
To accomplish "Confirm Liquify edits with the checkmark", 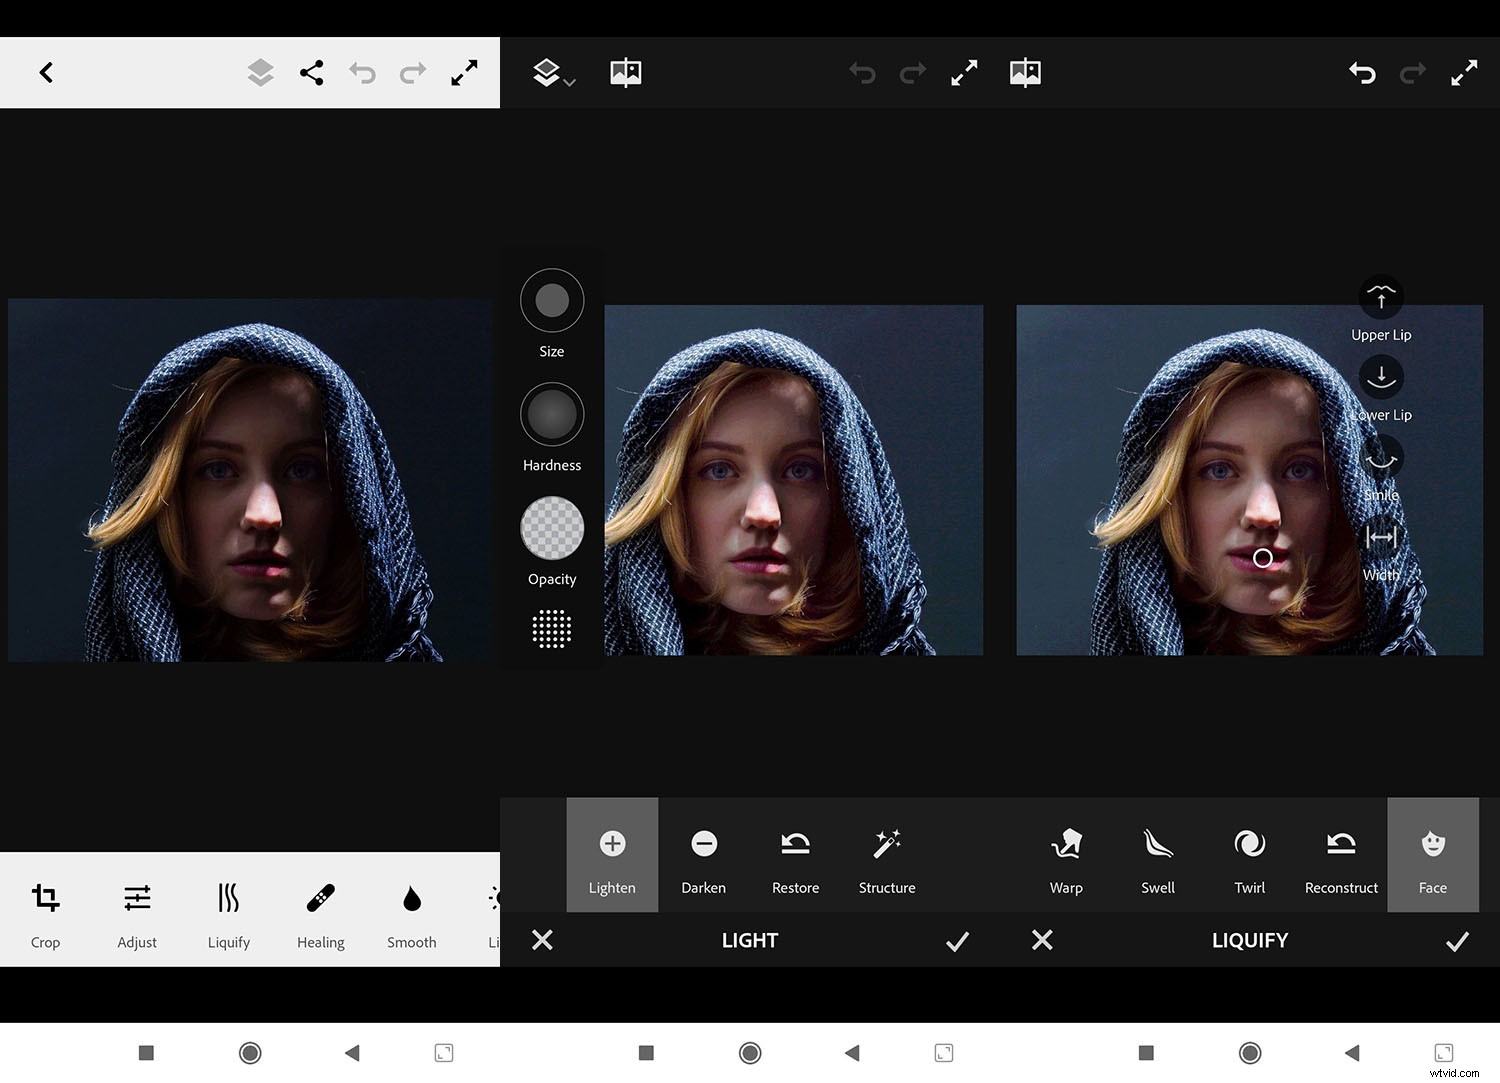I will pos(1457,940).
